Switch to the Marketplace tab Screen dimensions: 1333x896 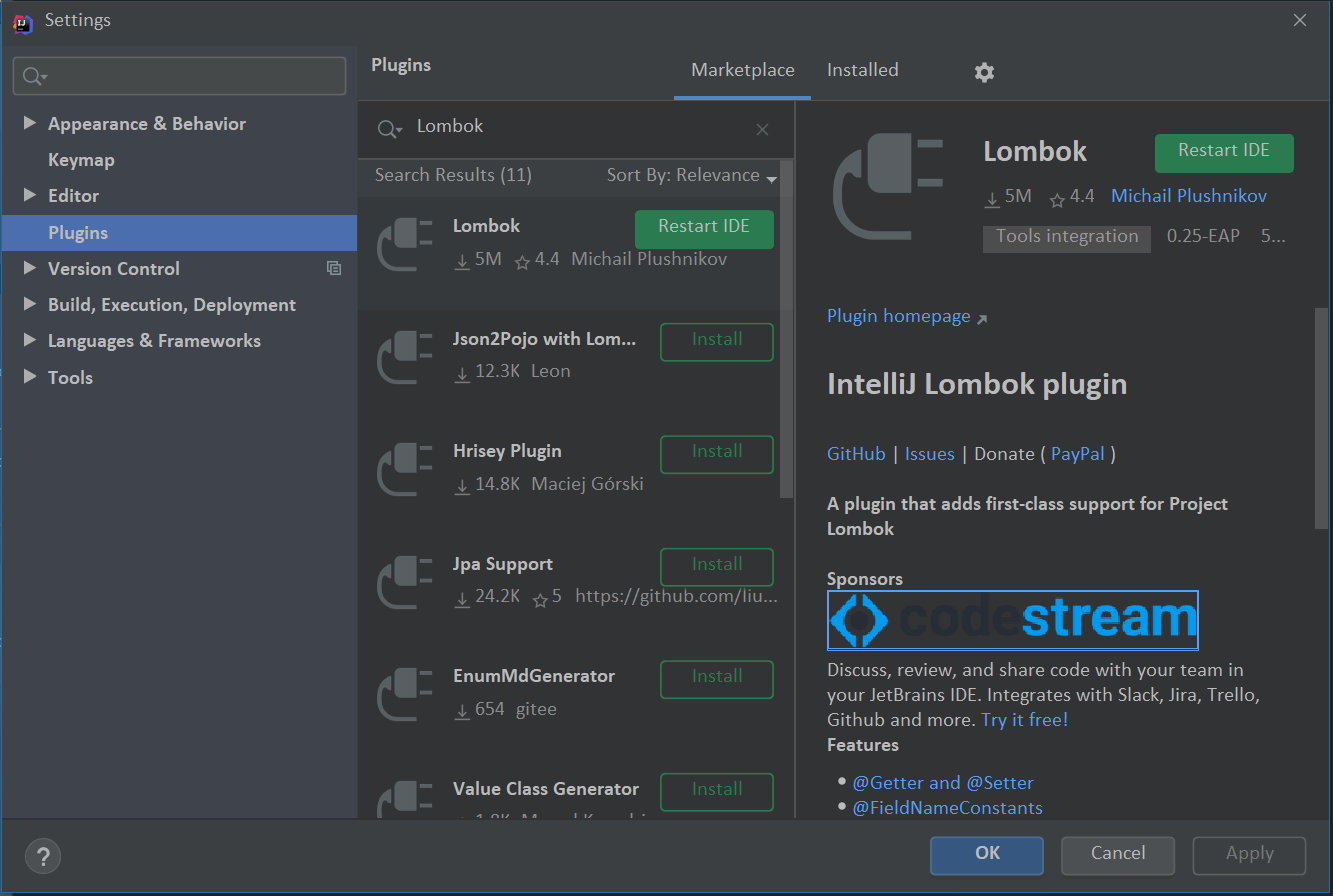point(743,70)
